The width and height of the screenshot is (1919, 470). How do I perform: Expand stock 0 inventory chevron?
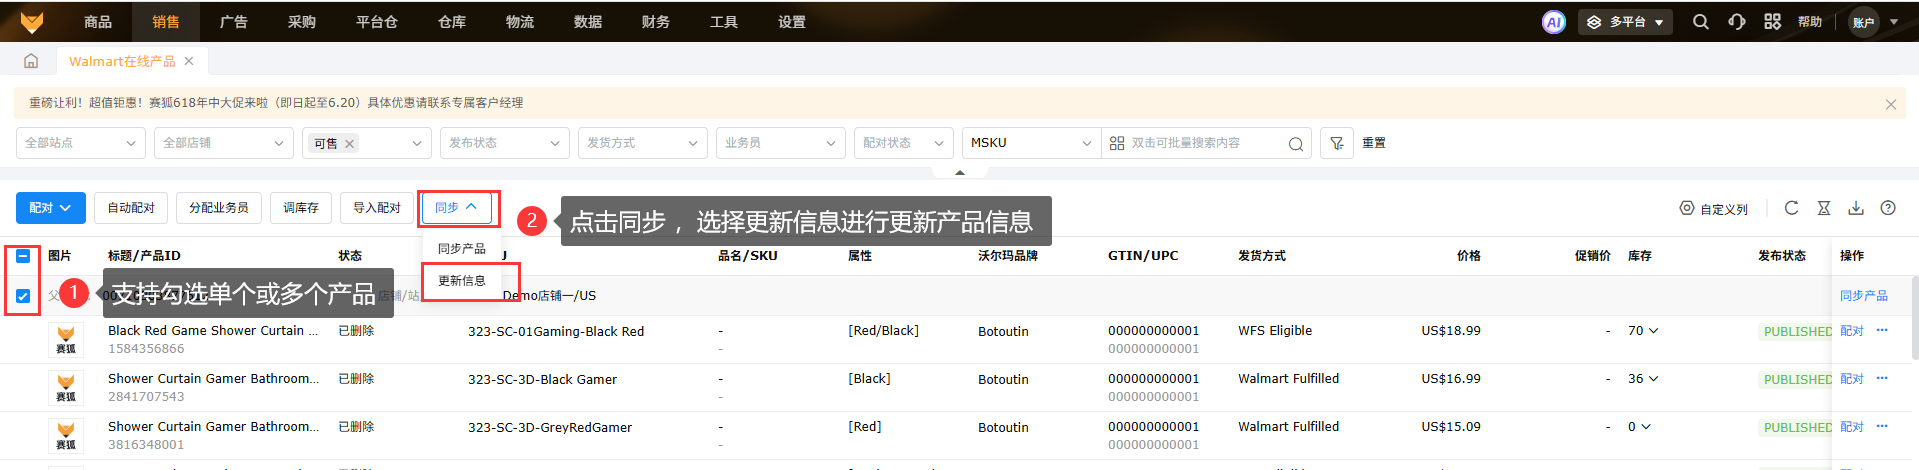[1645, 427]
